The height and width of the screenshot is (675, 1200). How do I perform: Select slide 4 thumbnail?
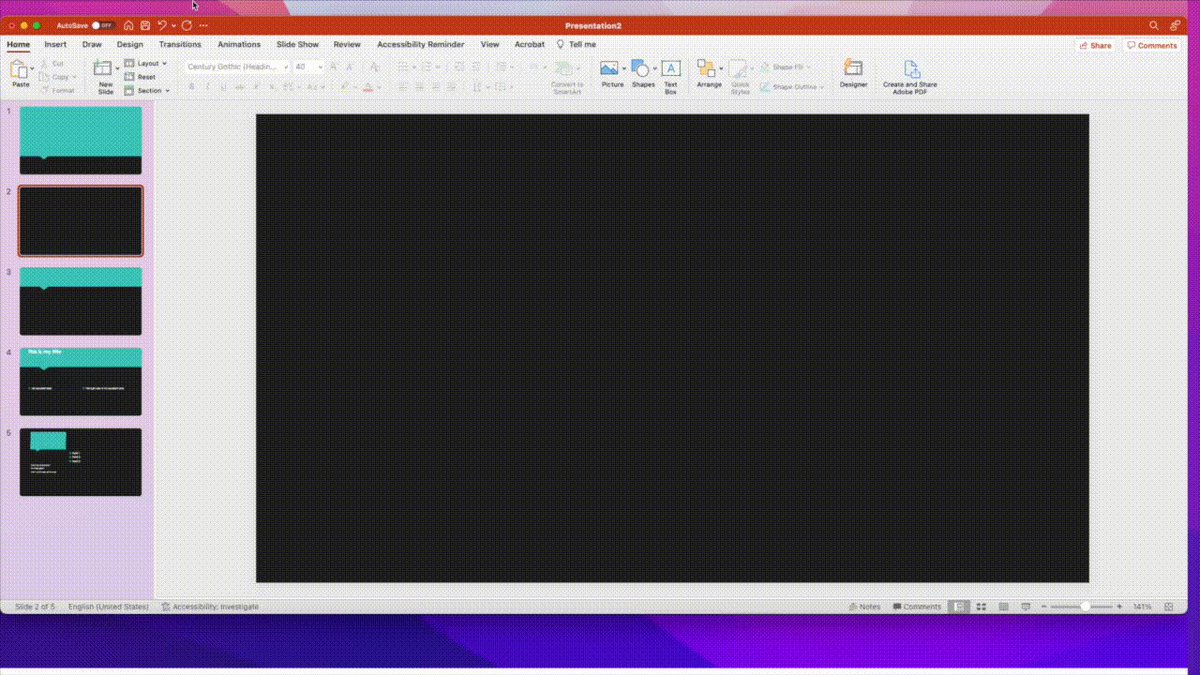(80, 381)
